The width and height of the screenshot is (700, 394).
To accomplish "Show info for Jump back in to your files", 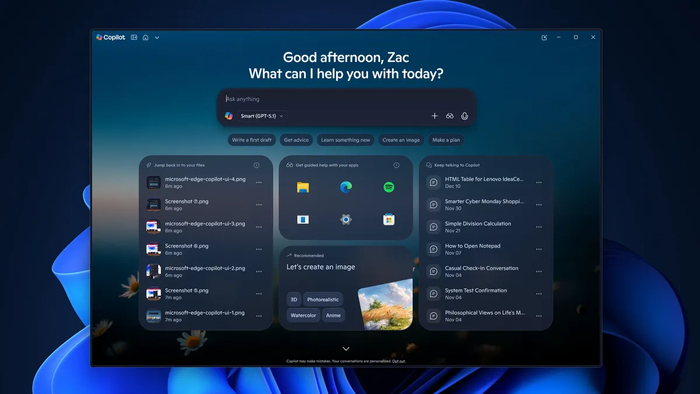I will point(257,165).
